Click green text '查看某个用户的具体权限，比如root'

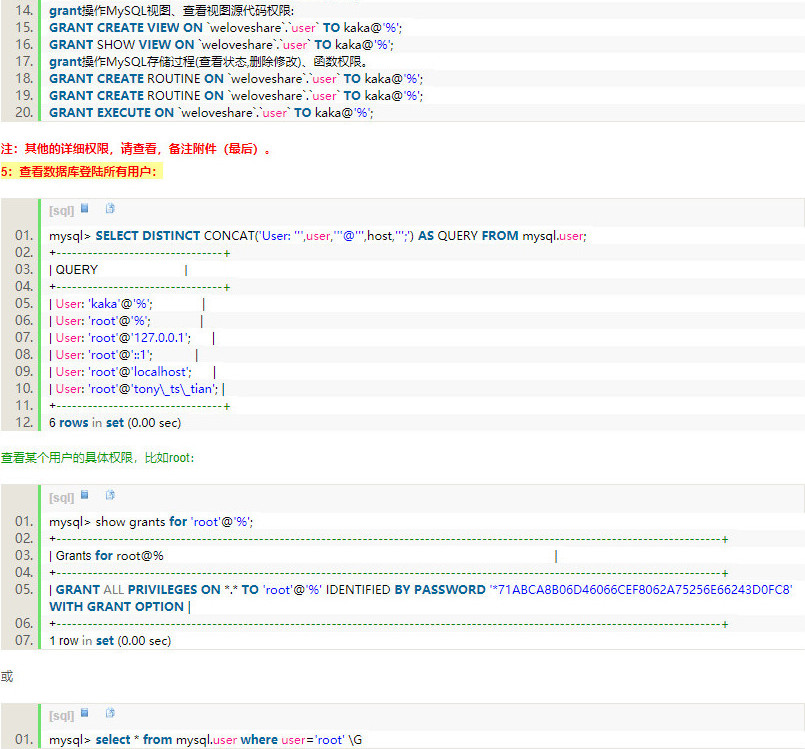(x=98, y=457)
